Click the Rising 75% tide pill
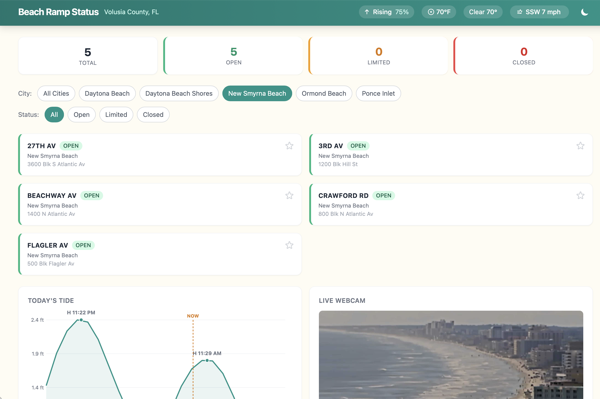Screen dimensions: 600x399 [x=386, y=12]
